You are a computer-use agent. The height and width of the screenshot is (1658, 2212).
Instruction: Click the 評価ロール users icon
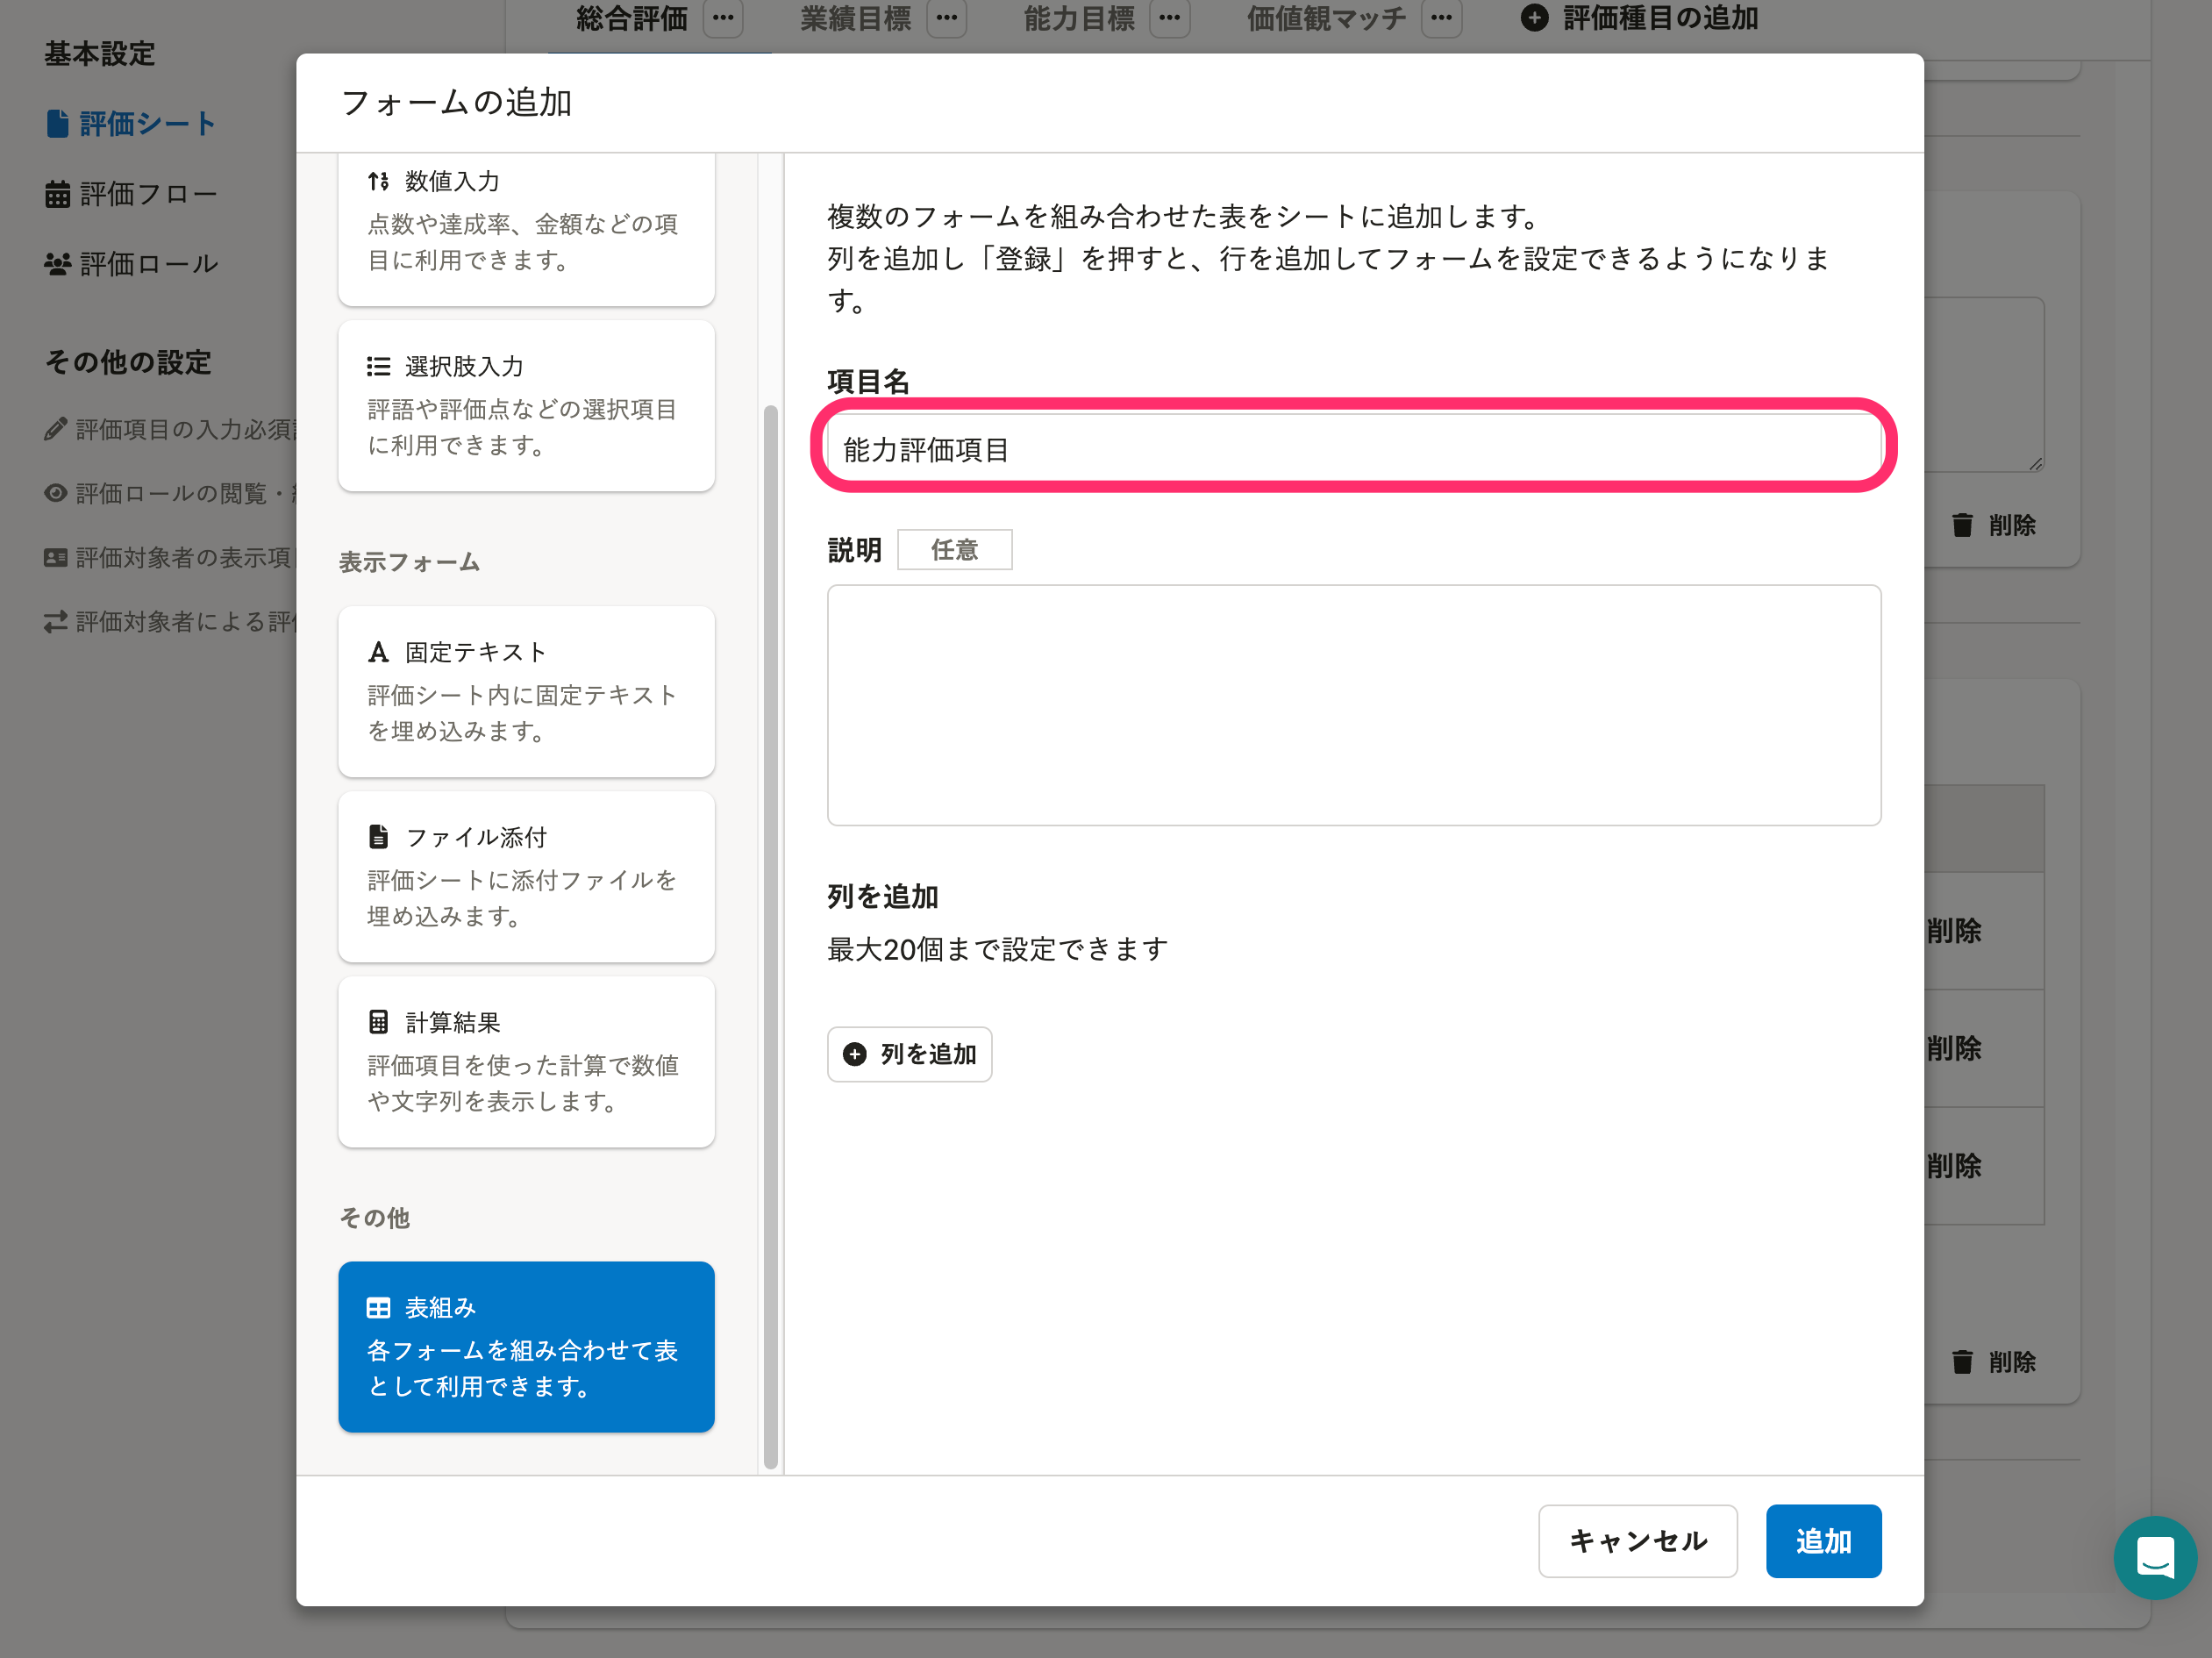[58, 264]
